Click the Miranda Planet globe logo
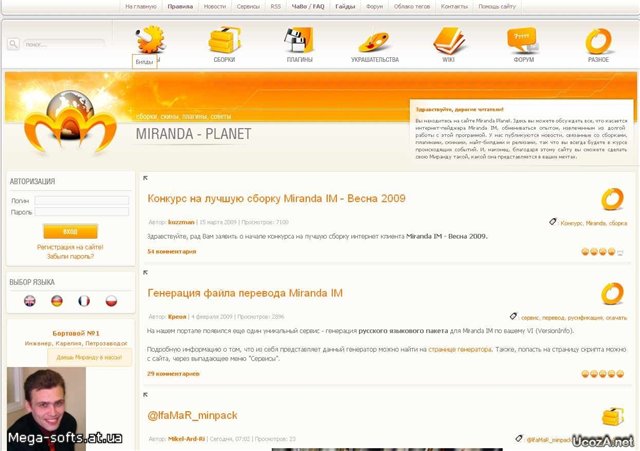The height and width of the screenshot is (451, 640). point(70,122)
